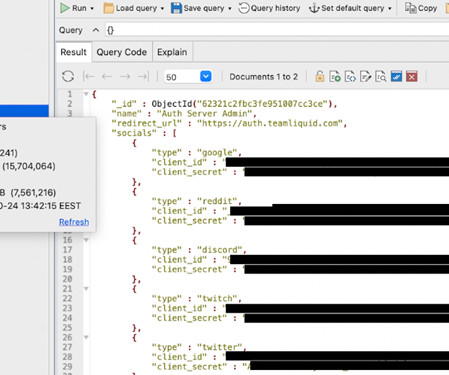
Task: Open the Explain tab
Action: point(172,52)
